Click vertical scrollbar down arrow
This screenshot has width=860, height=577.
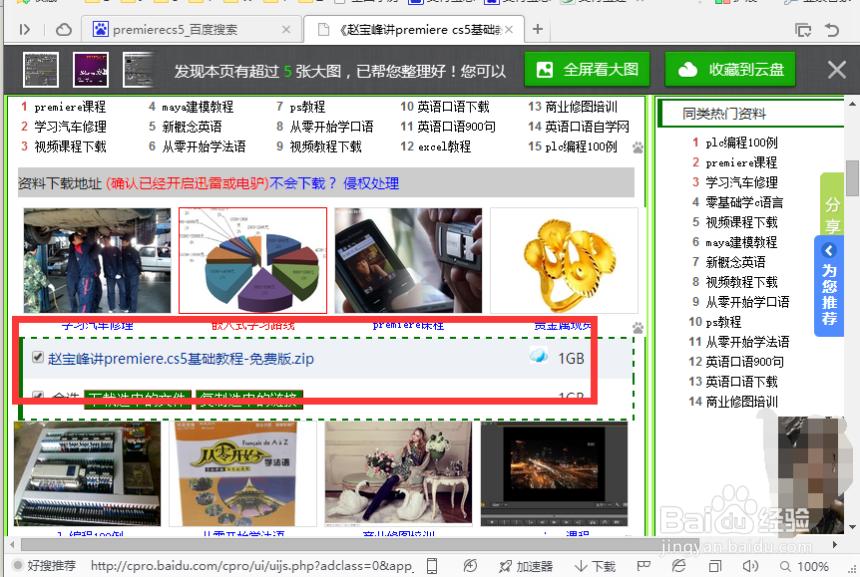click(x=852, y=527)
